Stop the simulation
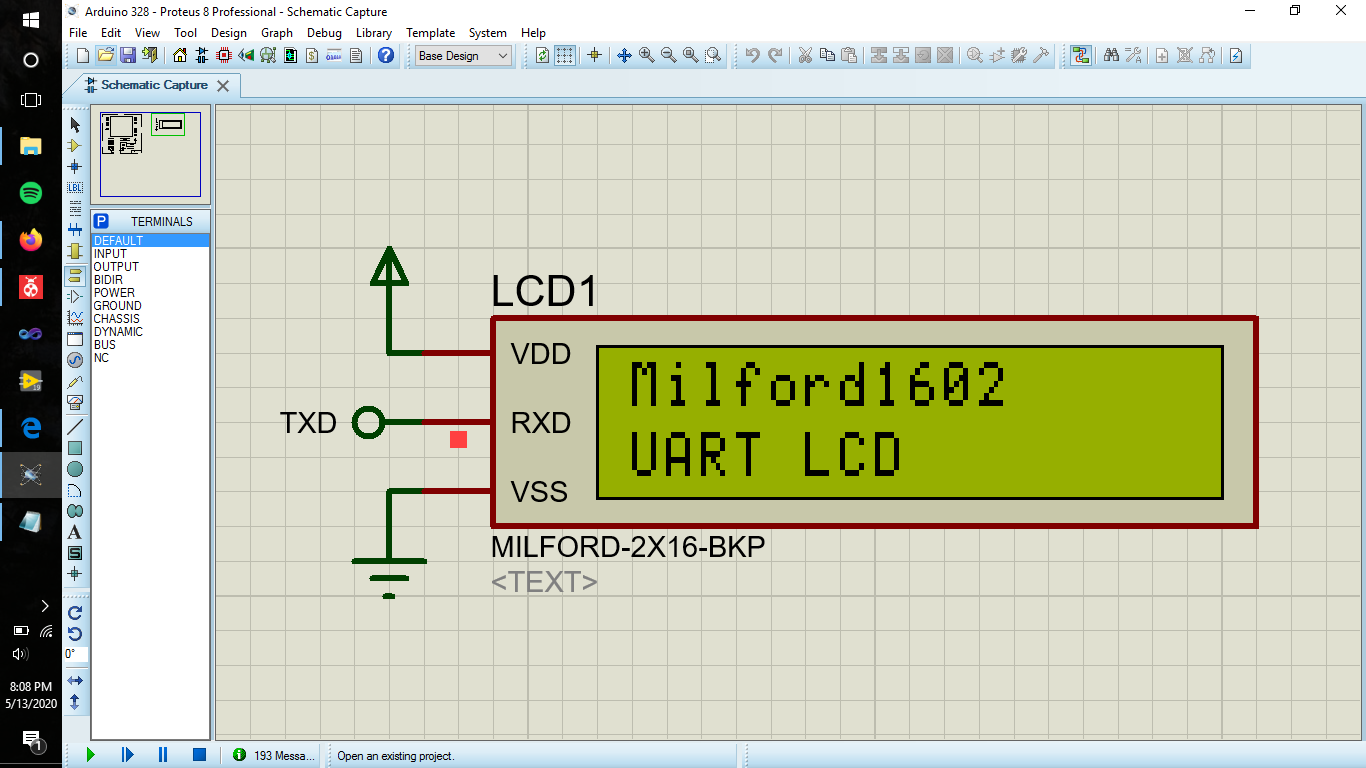Screen dimensions: 1366x768 click(199, 755)
